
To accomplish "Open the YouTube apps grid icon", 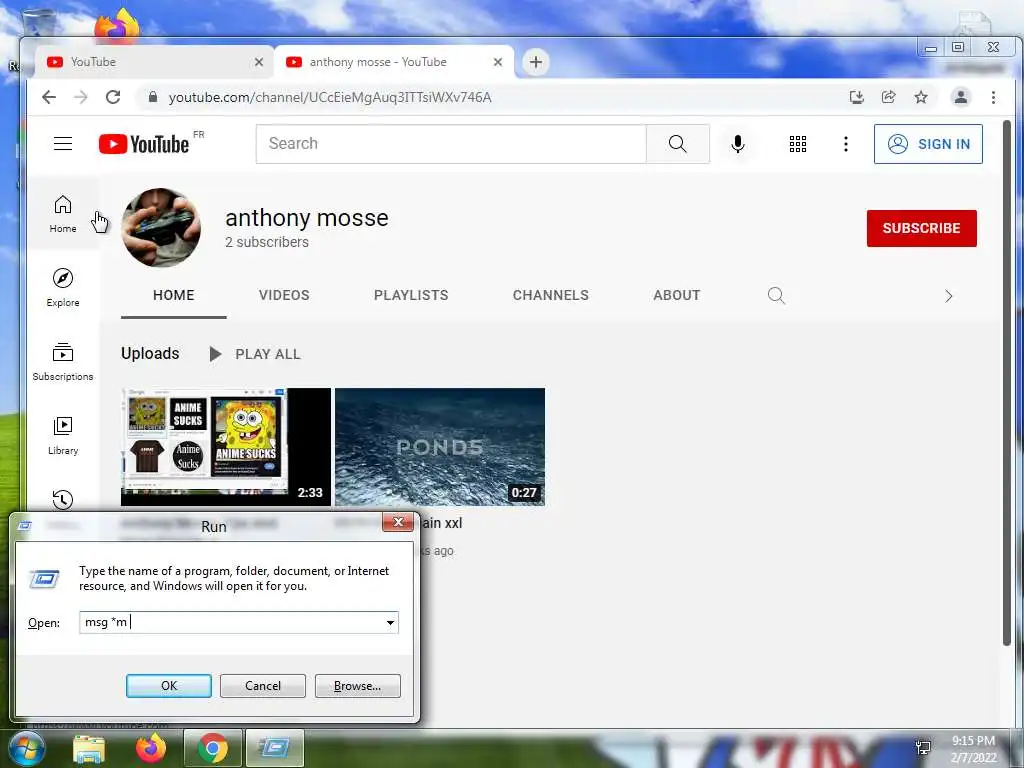I will (x=797, y=144).
